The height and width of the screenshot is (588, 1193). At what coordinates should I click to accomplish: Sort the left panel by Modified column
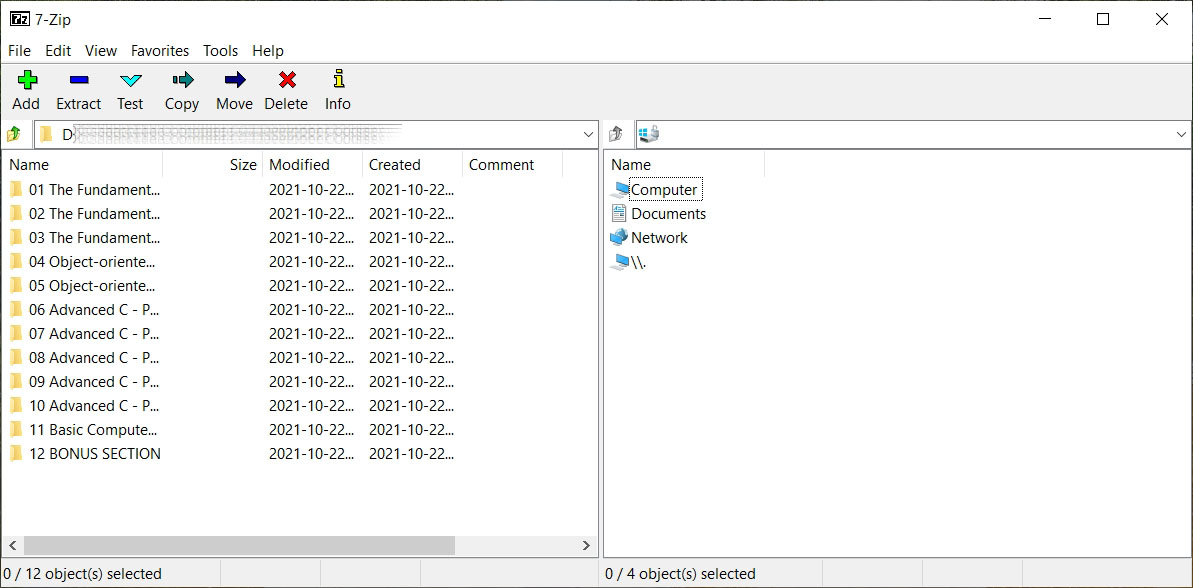299,165
